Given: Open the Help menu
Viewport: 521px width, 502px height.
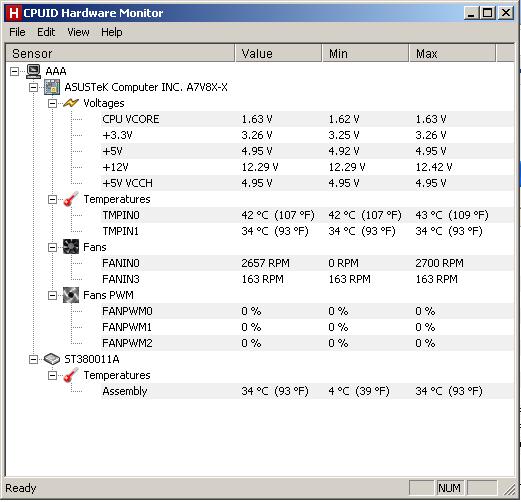Looking at the screenshot, I should (x=112, y=32).
